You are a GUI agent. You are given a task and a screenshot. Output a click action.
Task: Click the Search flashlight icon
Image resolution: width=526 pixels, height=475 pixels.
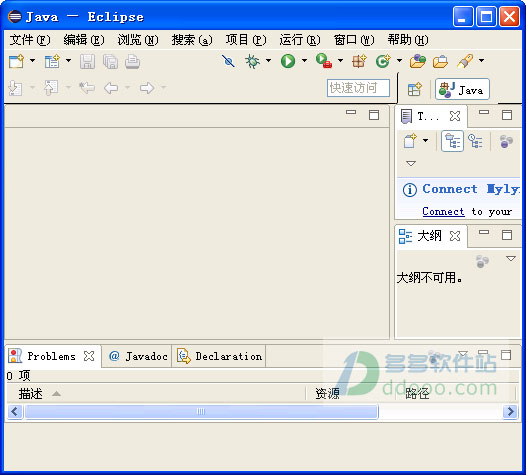465,61
